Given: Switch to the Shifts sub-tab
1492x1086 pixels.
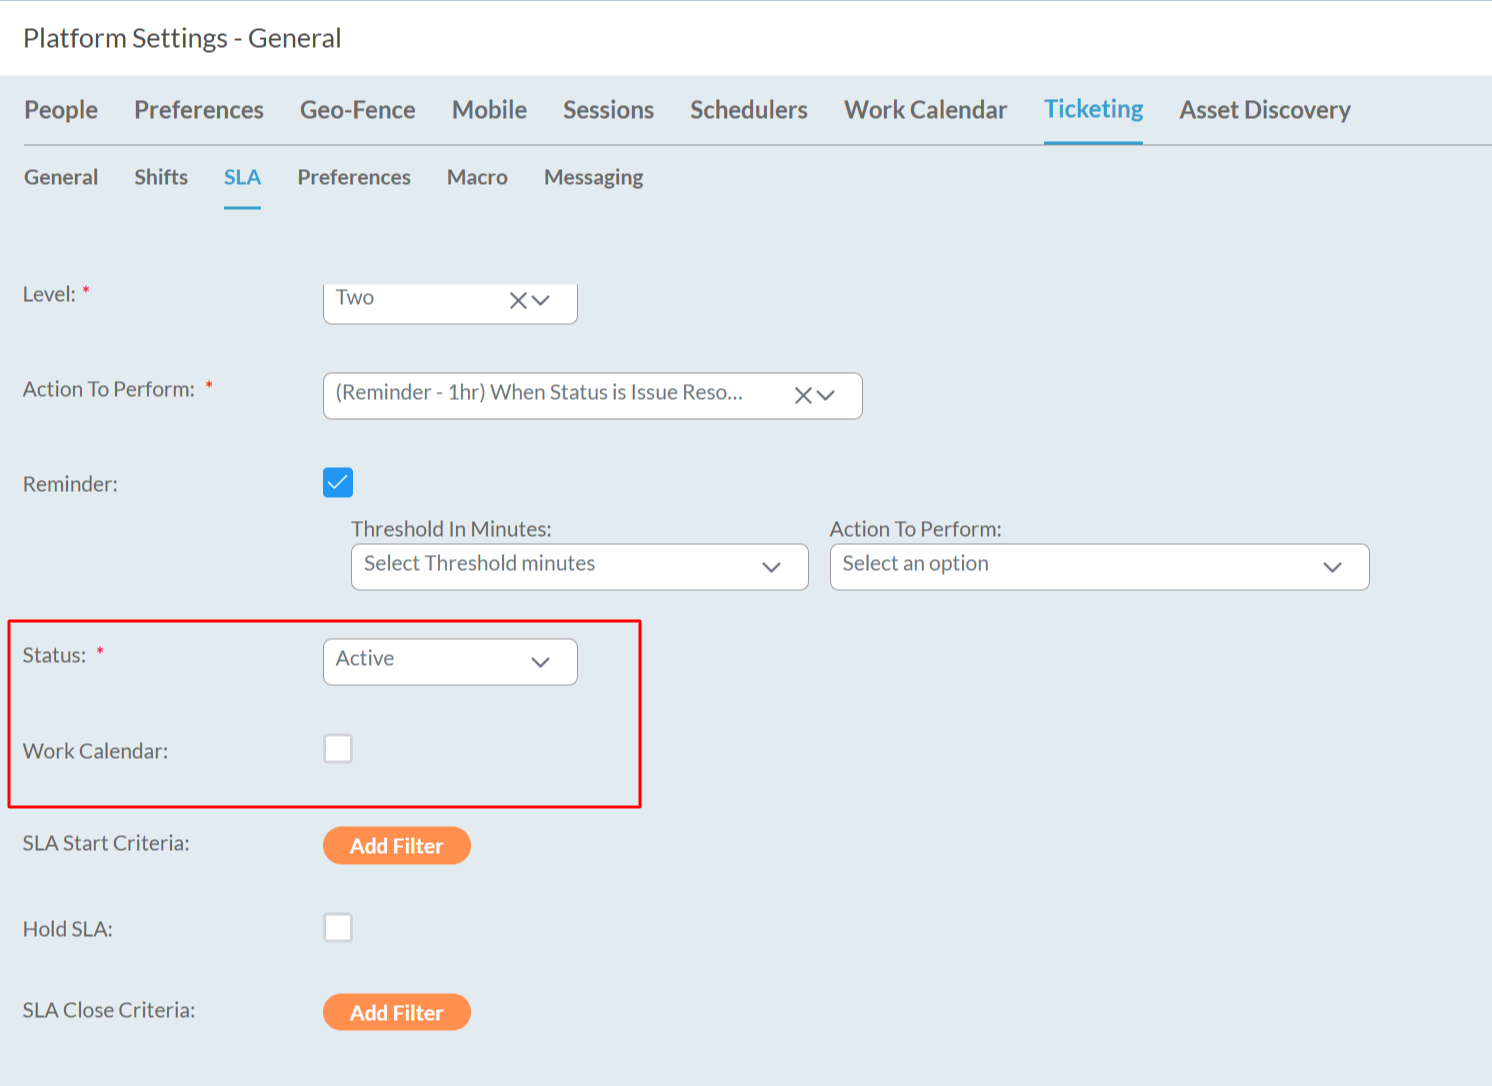Looking at the screenshot, I should coord(161,177).
